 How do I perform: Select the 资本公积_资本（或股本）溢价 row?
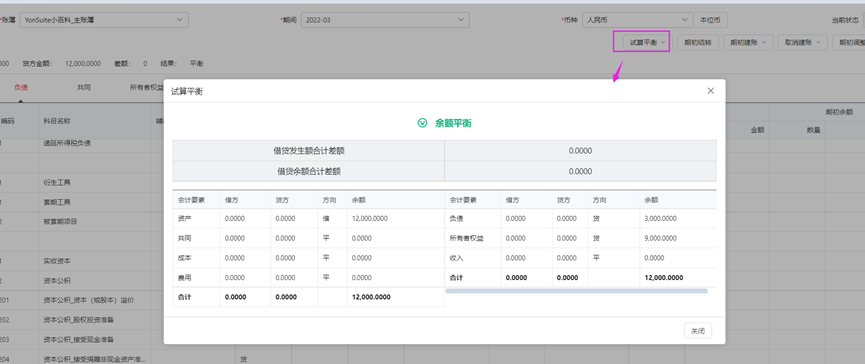click(x=89, y=301)
